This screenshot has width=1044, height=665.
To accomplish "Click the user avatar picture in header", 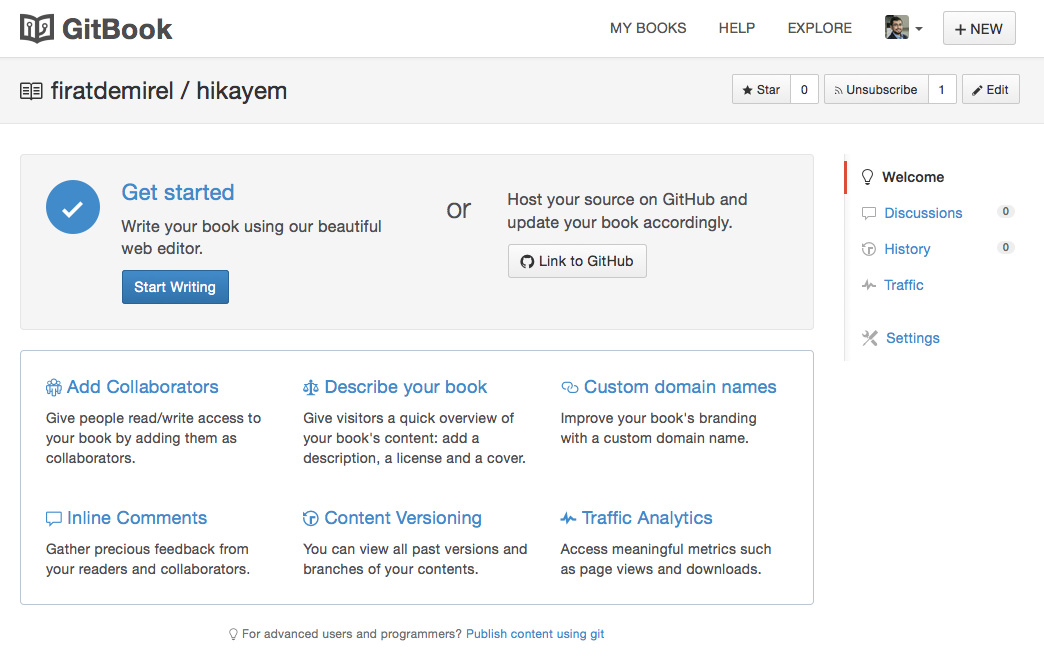I will (x=897, y=28).
